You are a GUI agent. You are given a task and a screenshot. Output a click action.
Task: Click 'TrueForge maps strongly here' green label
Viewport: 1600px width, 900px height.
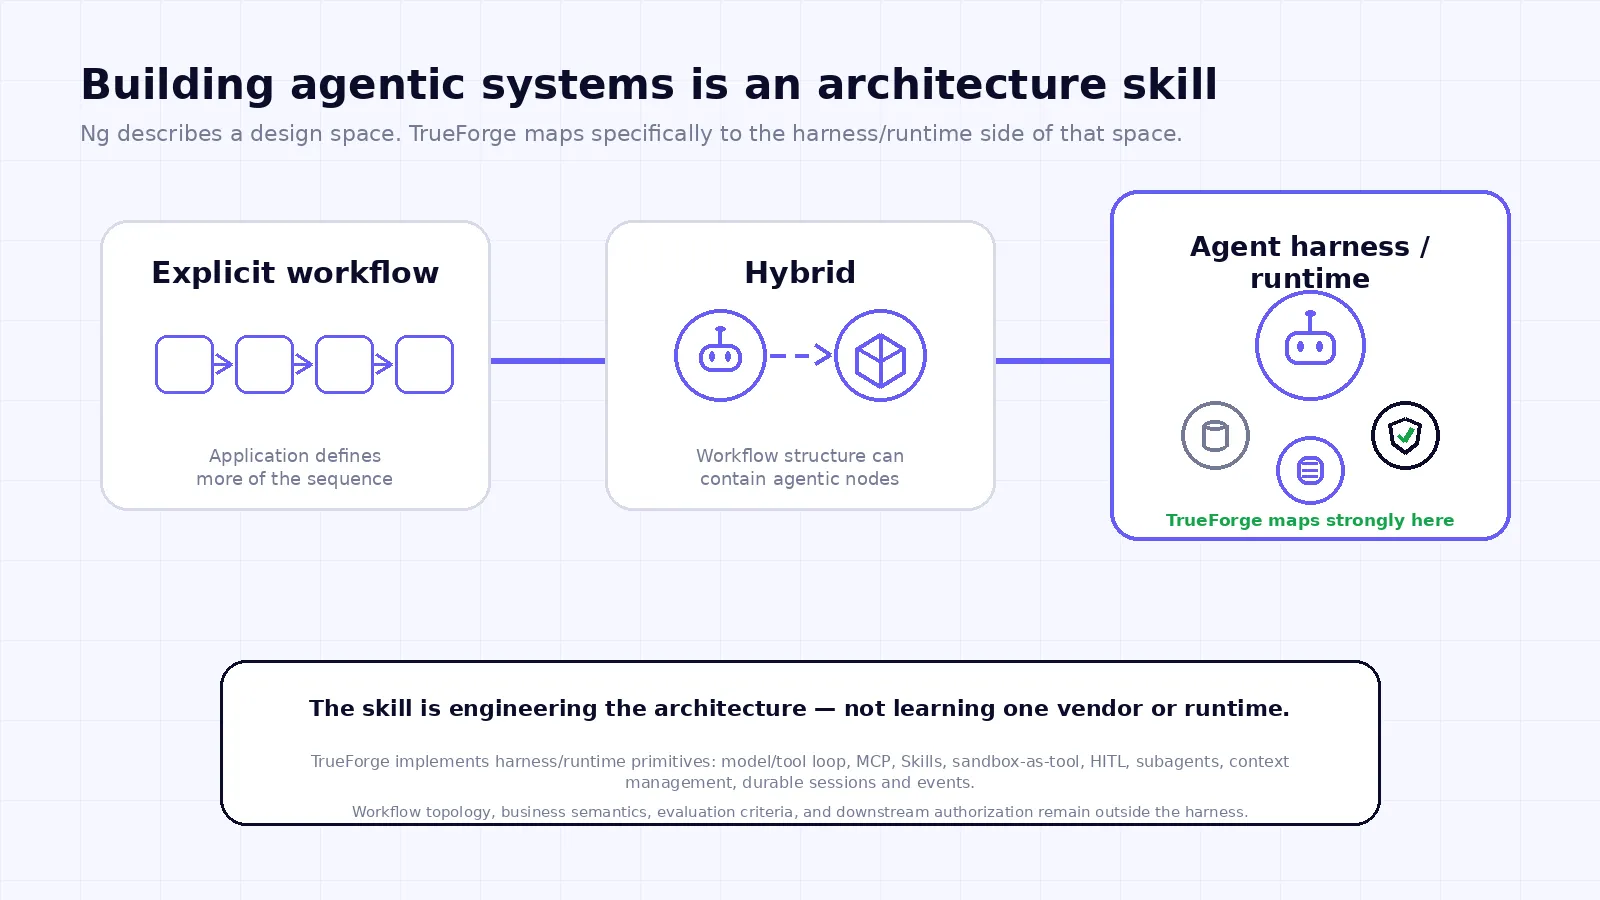tap(1310, 520)
